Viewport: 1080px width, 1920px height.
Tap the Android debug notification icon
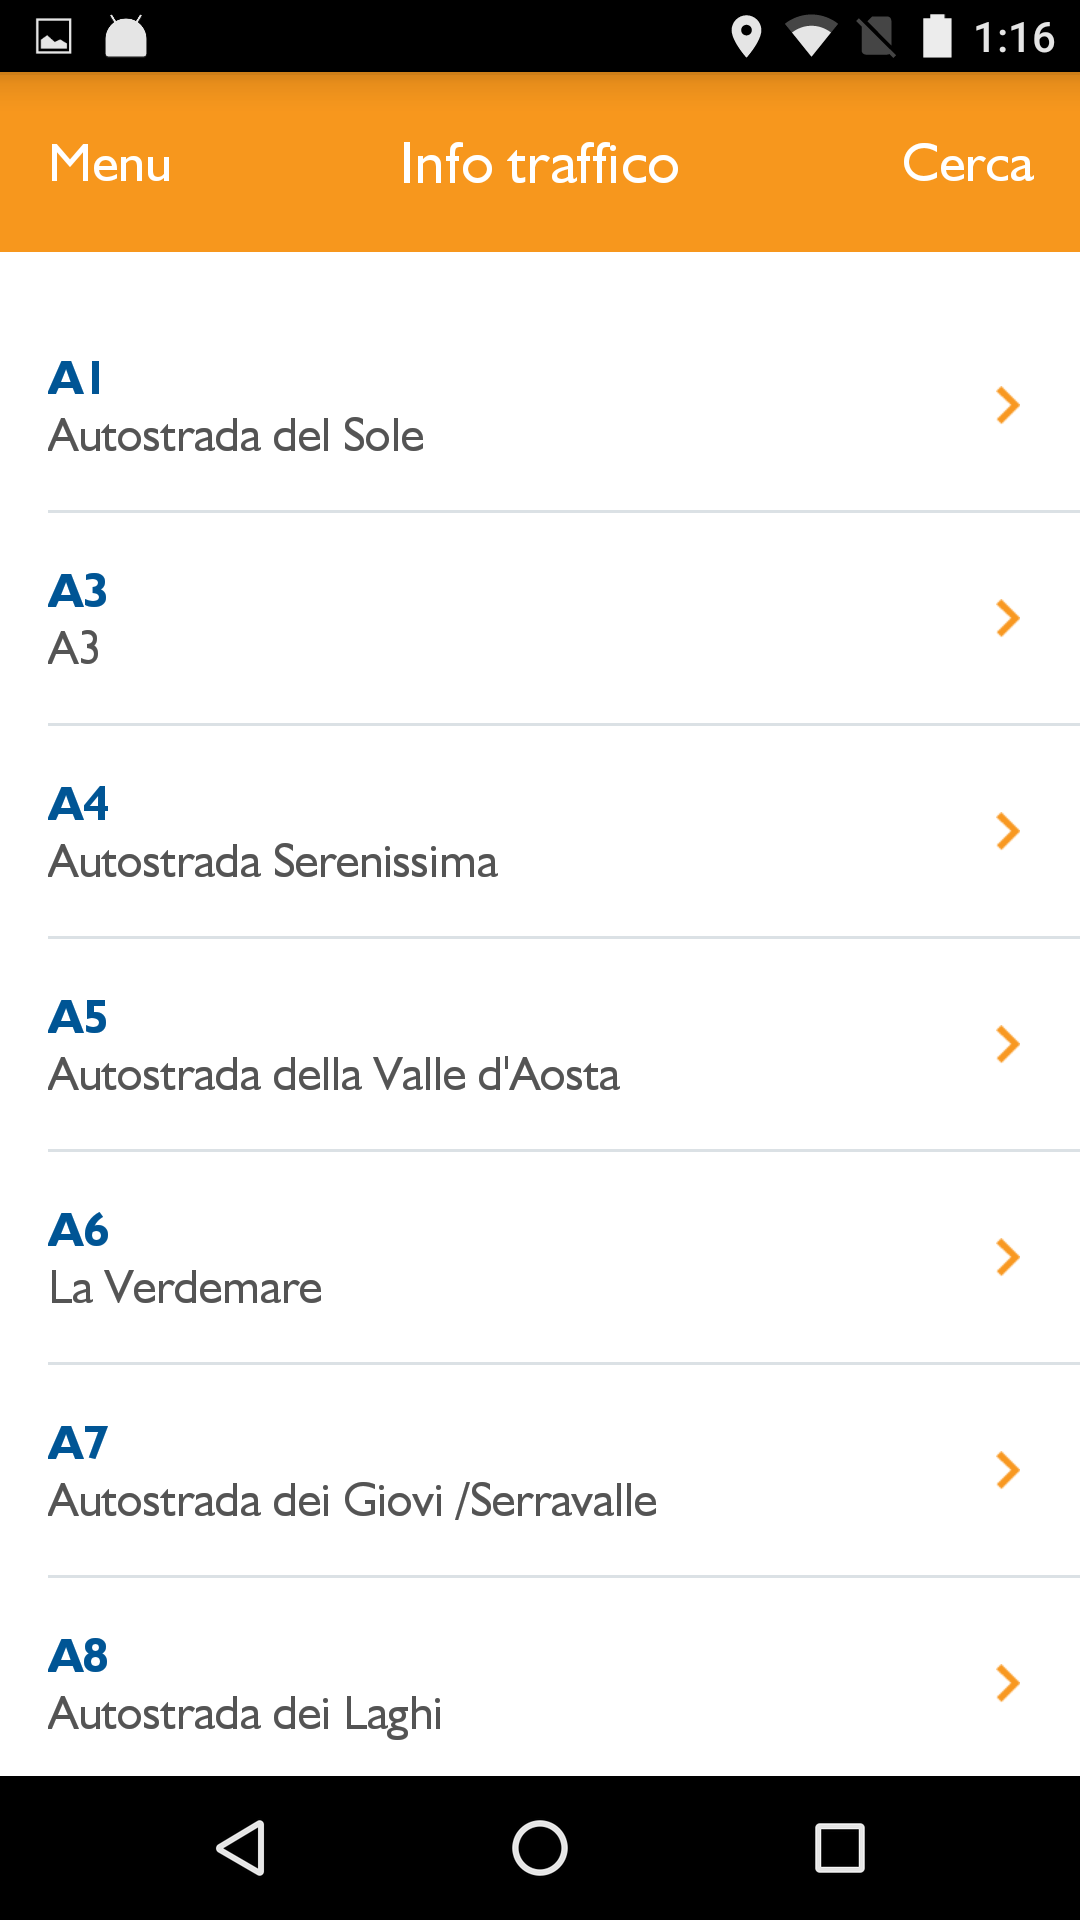point(126,37)
